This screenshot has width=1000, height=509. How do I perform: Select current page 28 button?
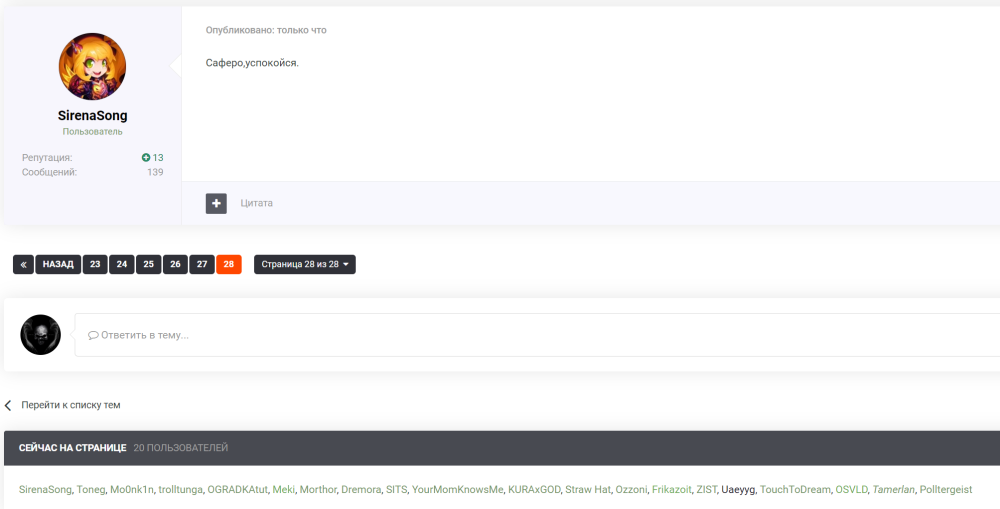pos(229,265)
